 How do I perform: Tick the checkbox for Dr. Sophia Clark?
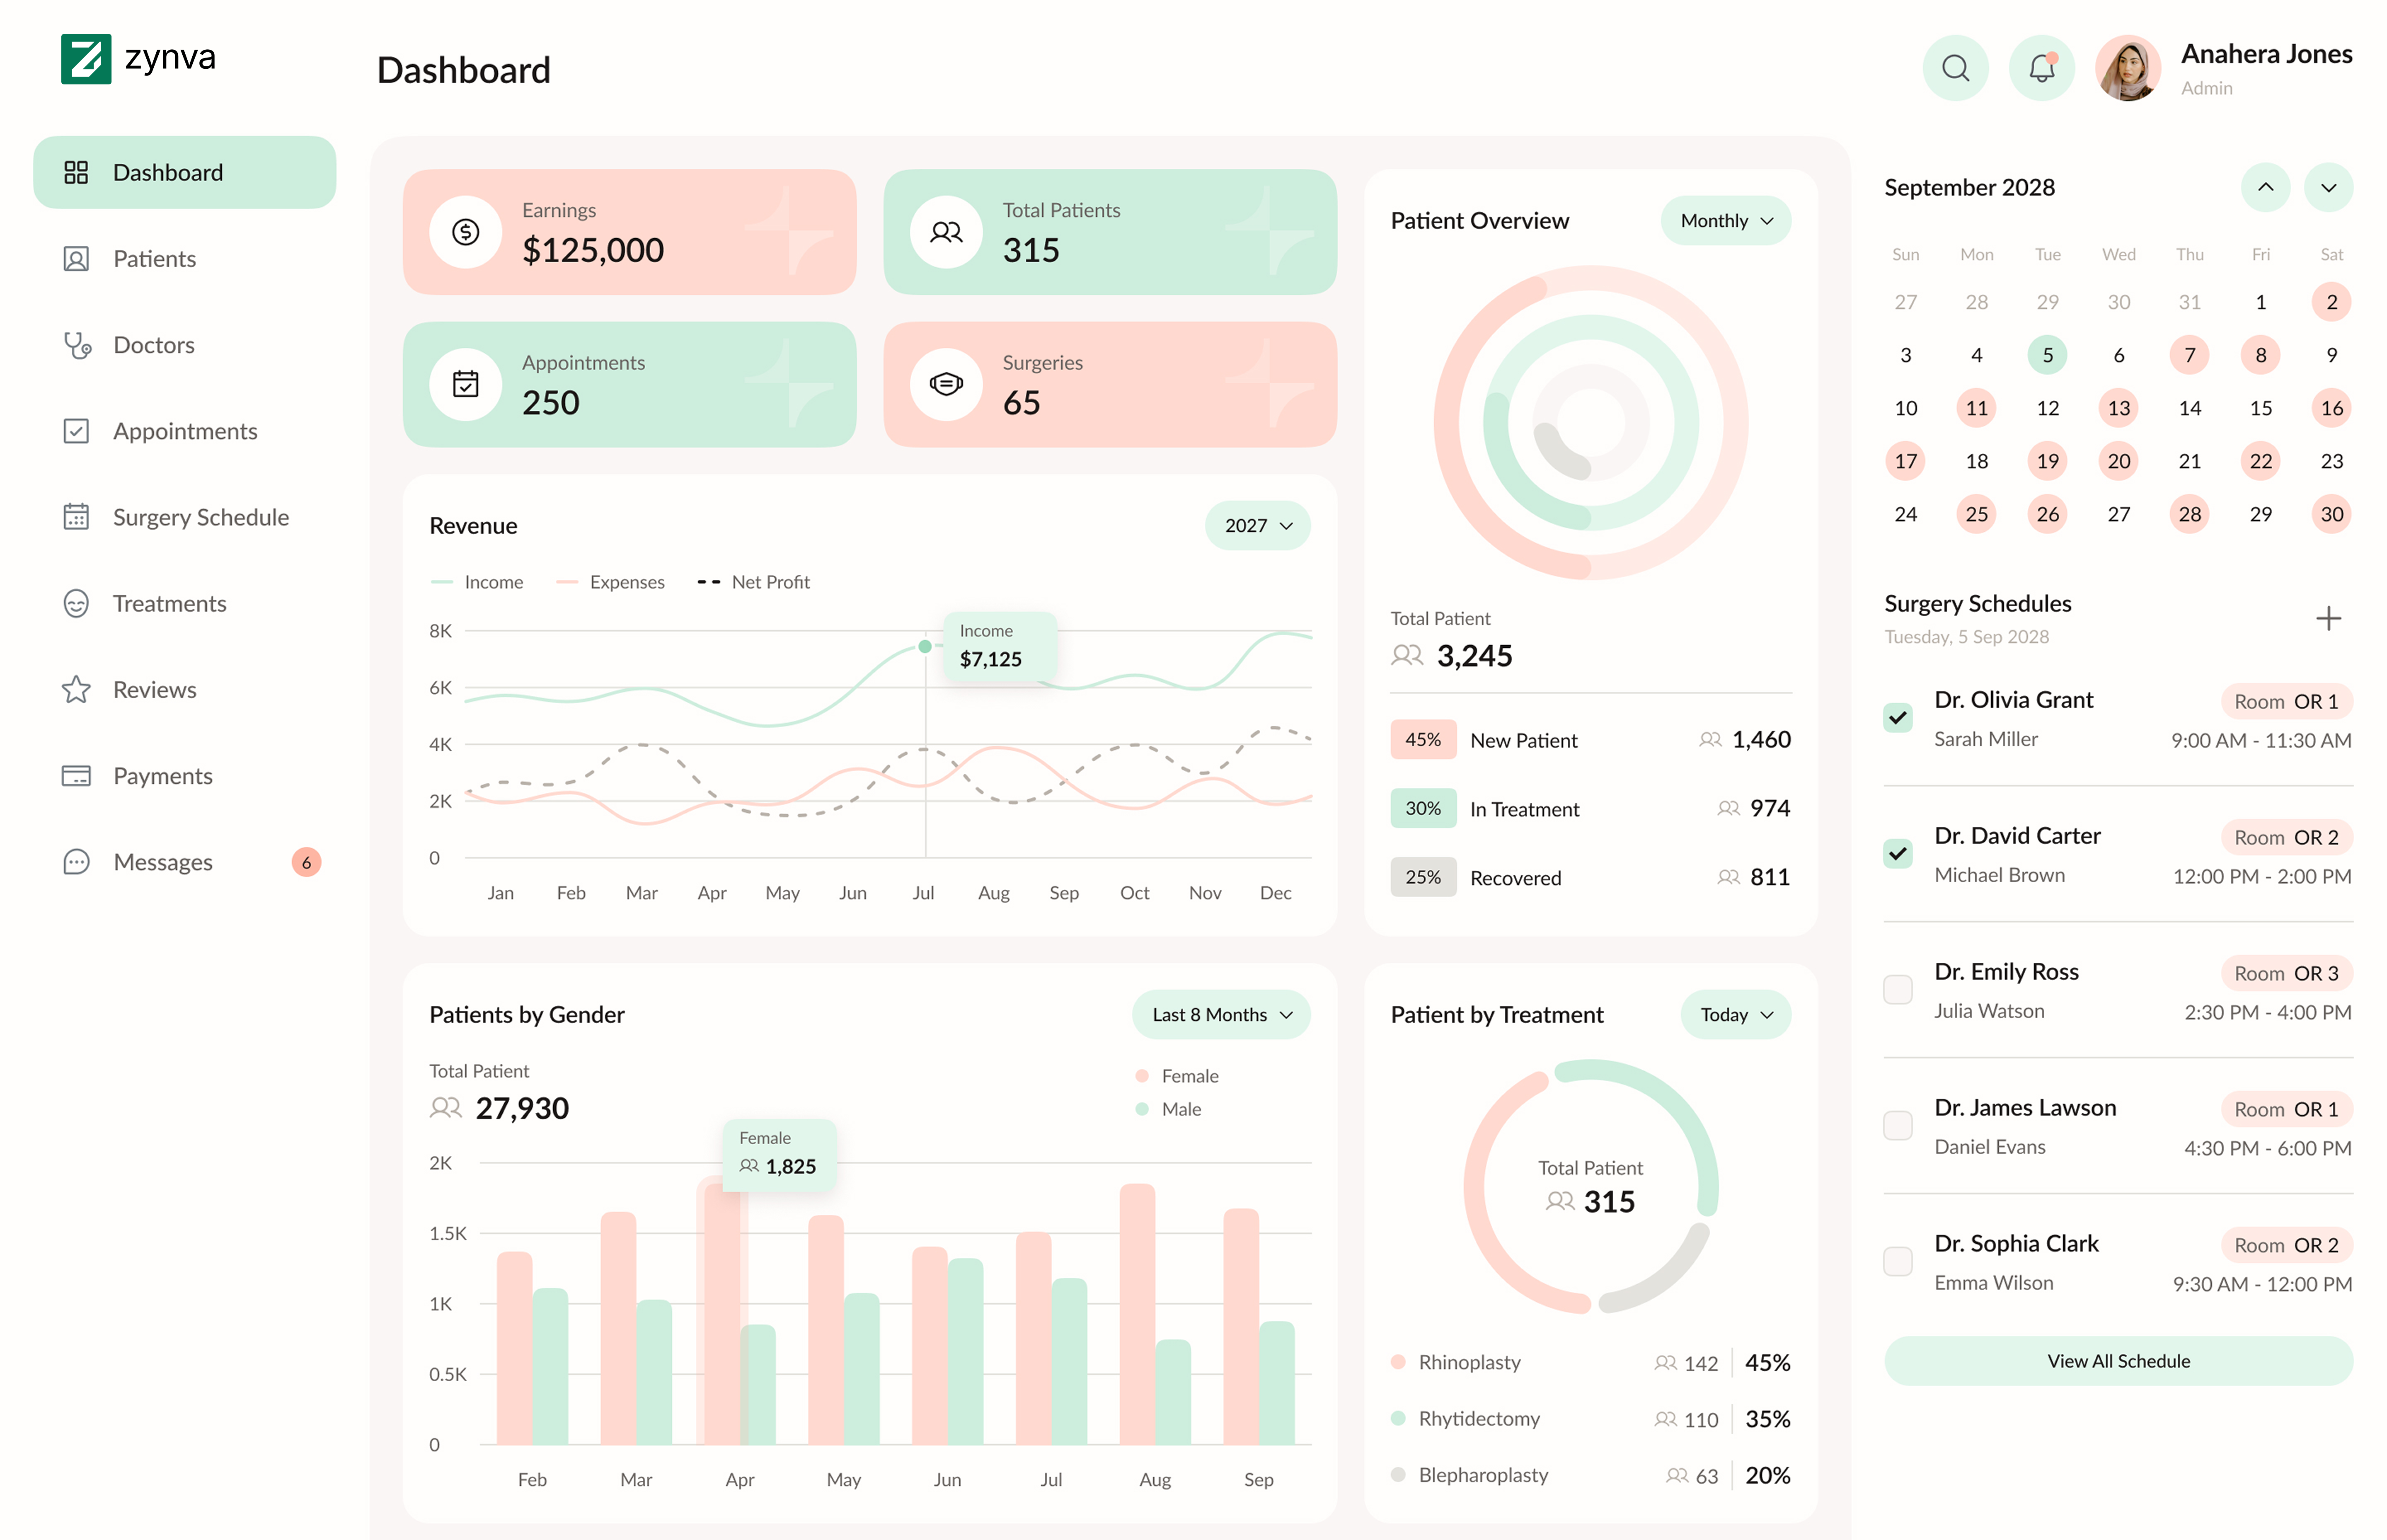1897,1261
